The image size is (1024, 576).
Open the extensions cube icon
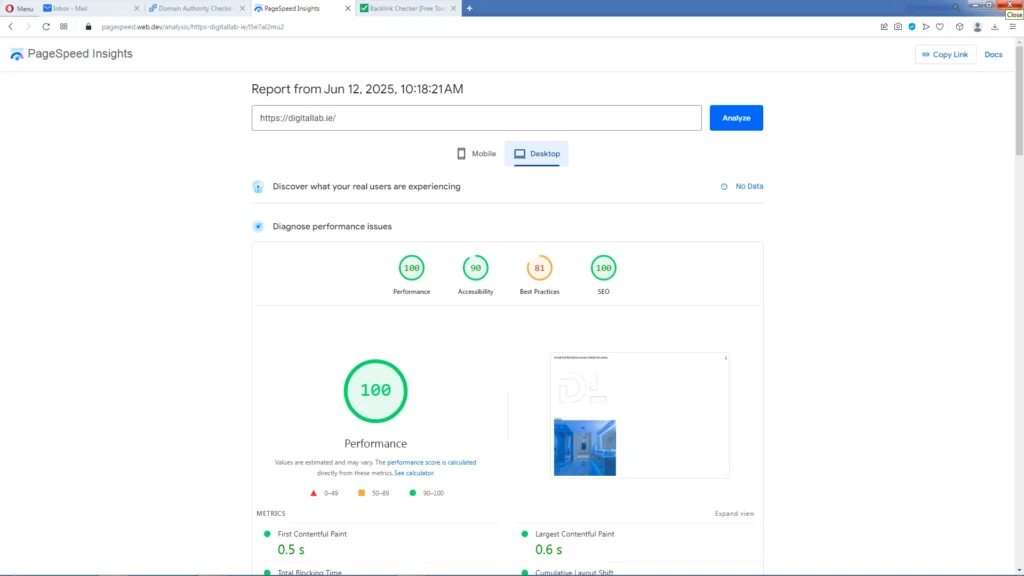click(959, 27)
